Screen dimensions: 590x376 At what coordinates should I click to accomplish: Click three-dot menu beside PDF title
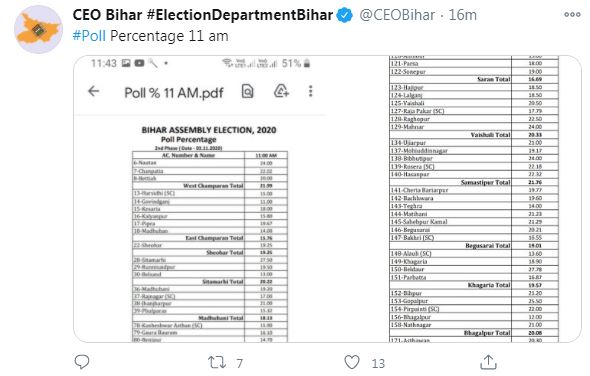(x=310, y=91)
